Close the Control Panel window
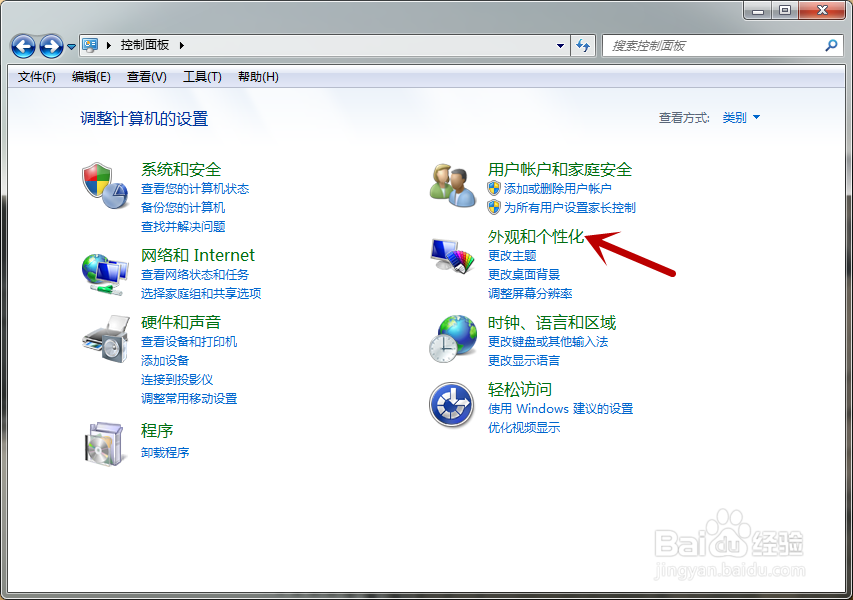Image resolution: width=853 pixels, height=600 pixels. point(823,10)
